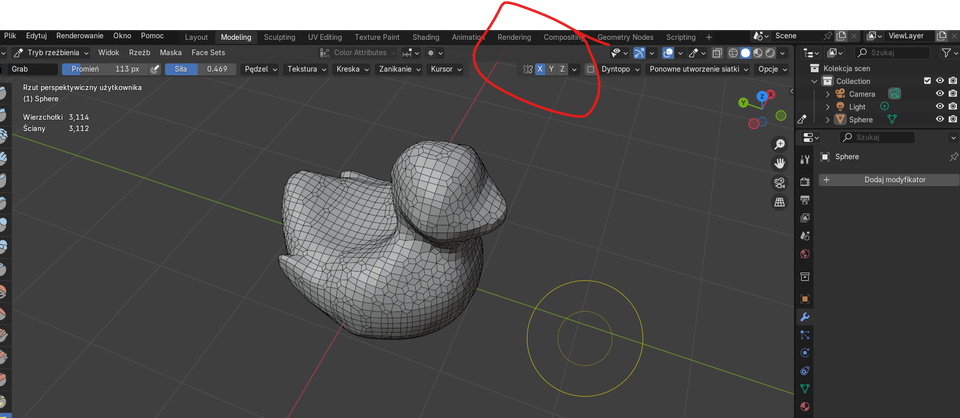Open the Modifiers wrench tab icon

805,317
